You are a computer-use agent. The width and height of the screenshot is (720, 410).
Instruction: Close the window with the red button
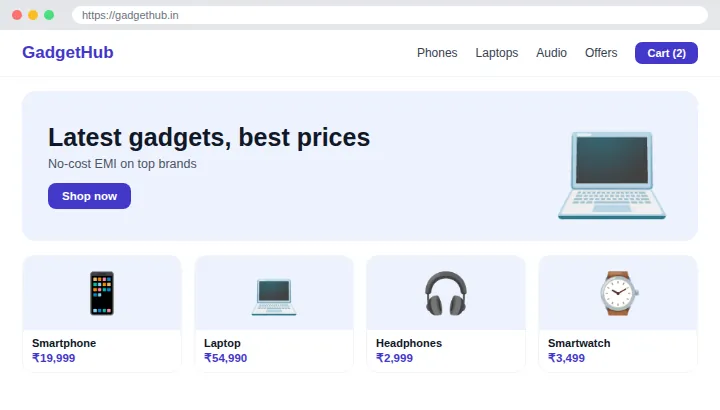(x=17, y=15)
